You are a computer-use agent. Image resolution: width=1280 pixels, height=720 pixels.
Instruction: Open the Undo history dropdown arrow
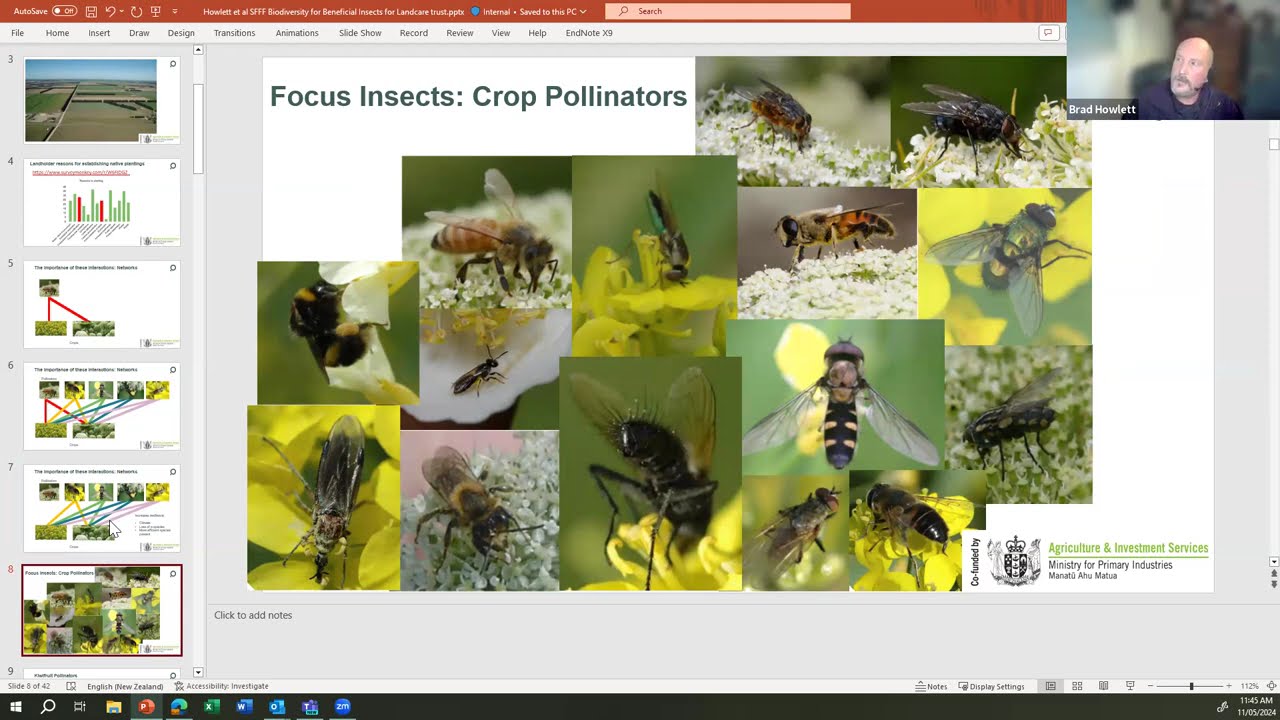tap(121, 11)
